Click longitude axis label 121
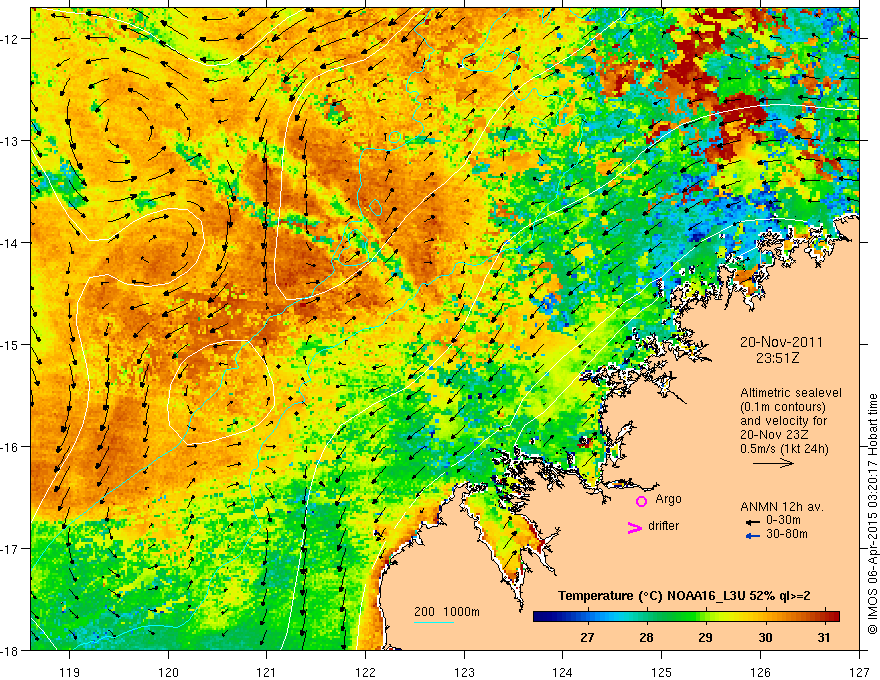 pos(267,672)
